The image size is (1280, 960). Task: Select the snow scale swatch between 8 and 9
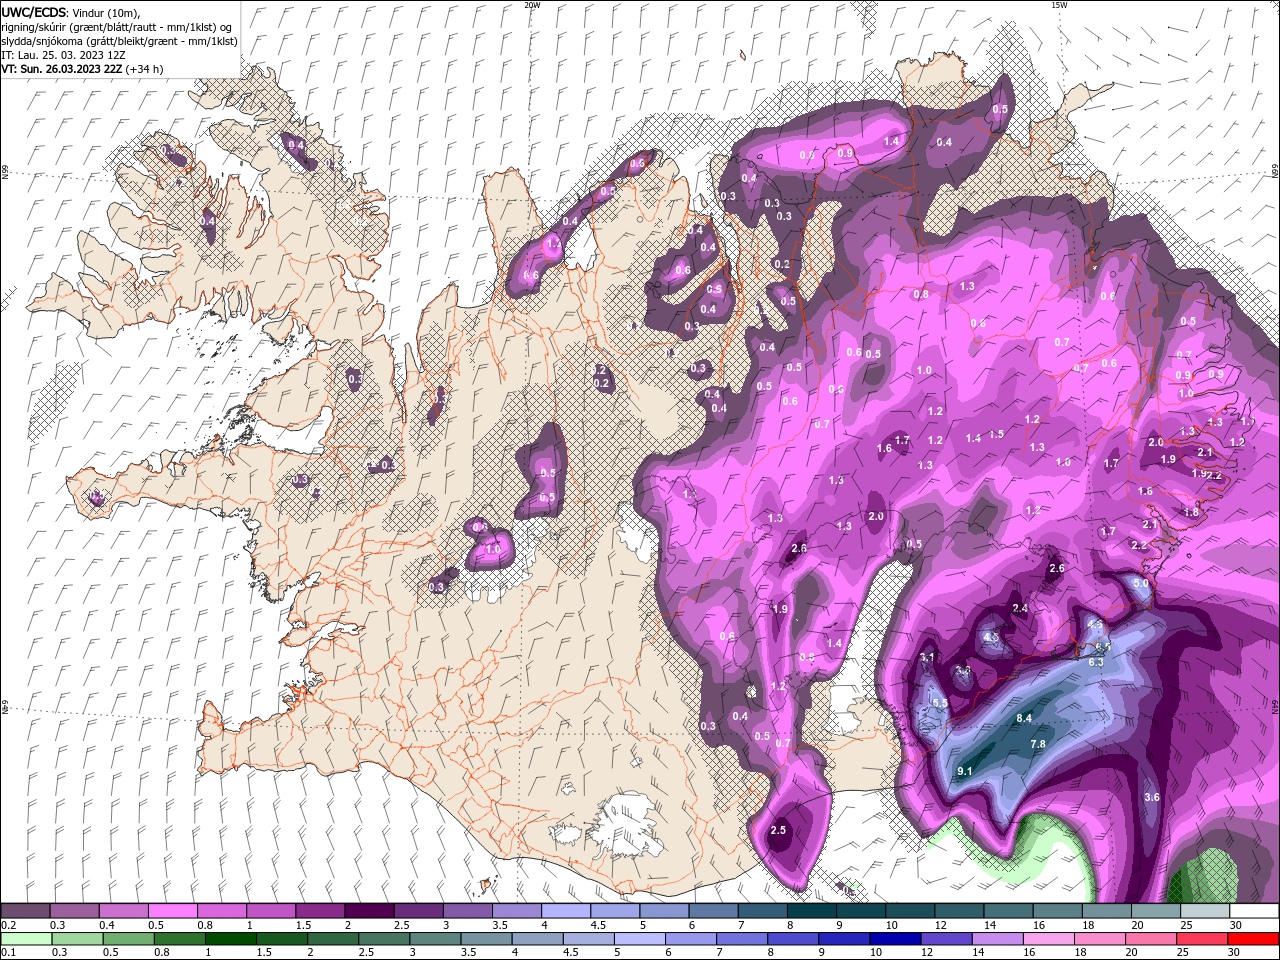(811, 911)
